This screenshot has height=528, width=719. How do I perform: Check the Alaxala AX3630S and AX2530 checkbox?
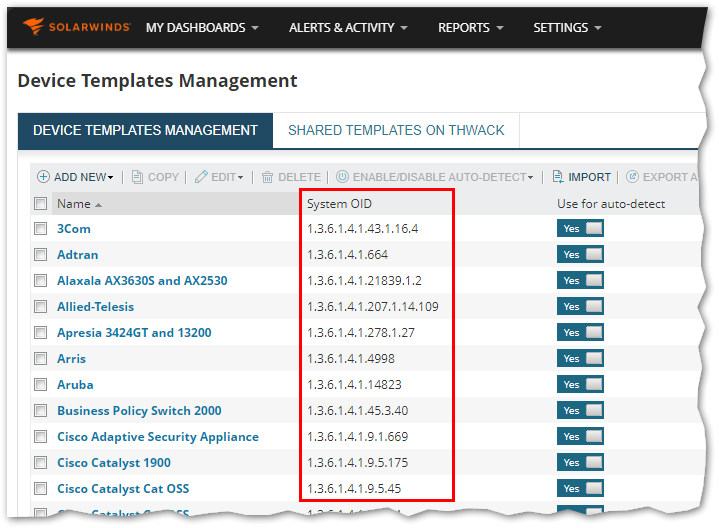(x=41, y=280)
